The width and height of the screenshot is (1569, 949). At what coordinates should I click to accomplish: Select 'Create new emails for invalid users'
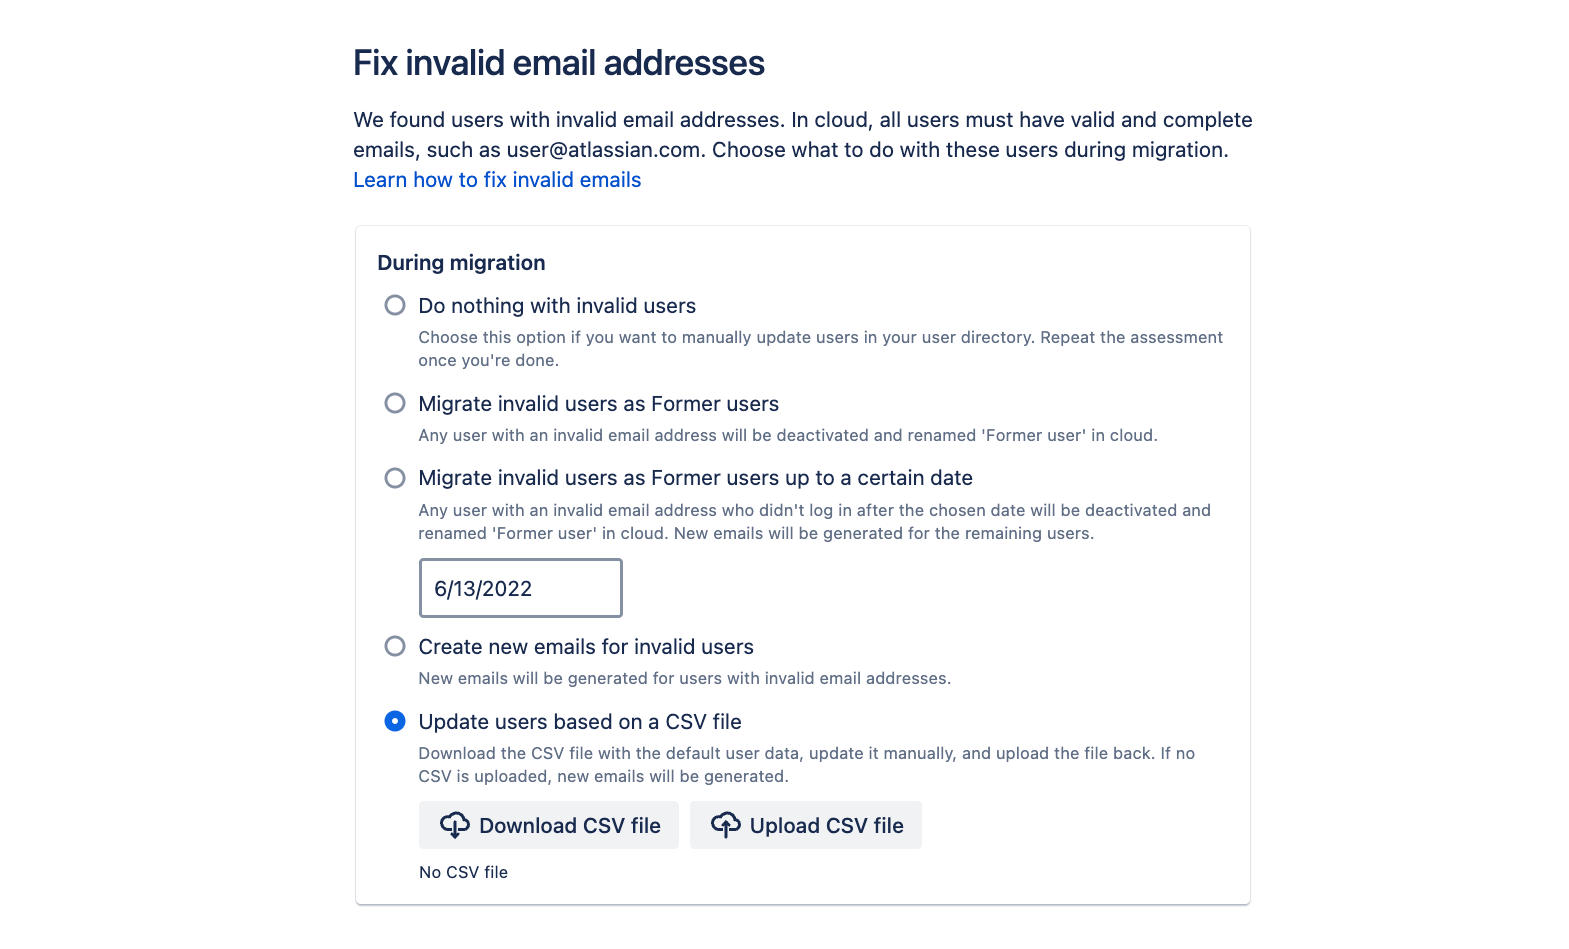tap(395, 646)
